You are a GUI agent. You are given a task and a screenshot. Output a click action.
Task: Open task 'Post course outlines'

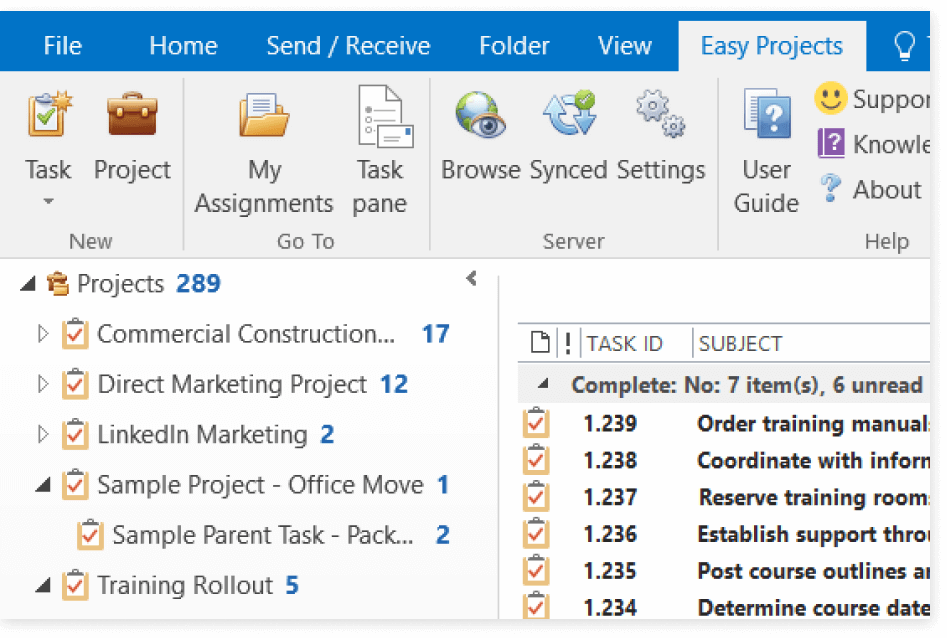[814, 571]
